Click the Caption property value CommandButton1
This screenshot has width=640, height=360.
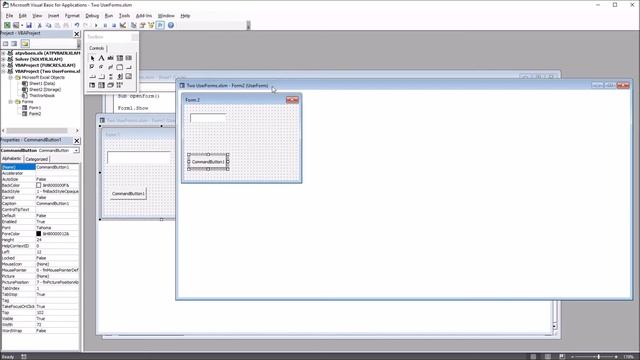click(x=58, y=203)
